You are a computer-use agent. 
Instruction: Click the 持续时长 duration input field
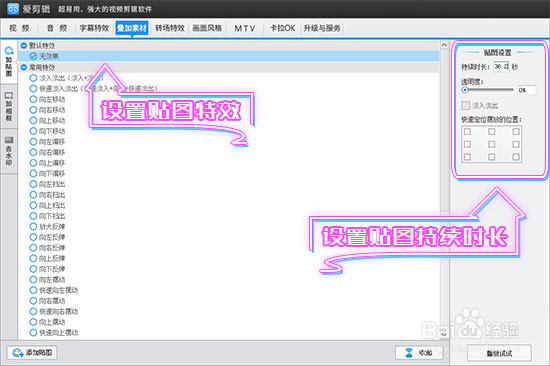(501, 67)
